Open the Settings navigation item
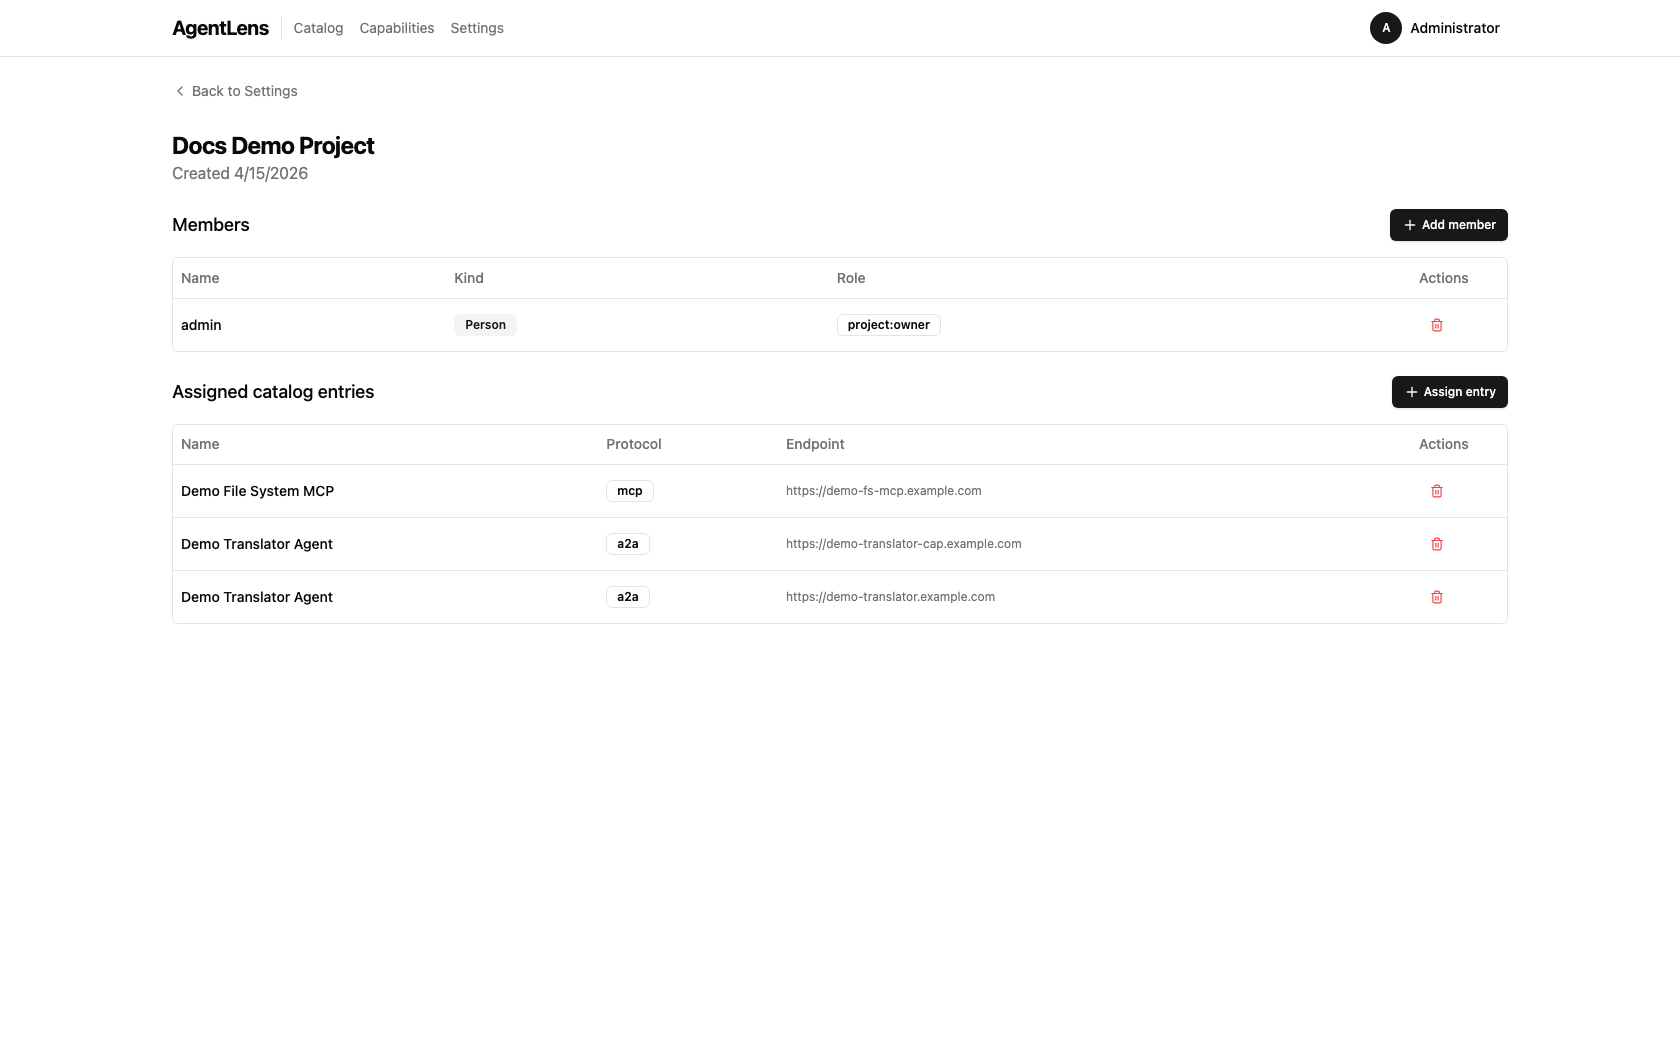This screenshot has width=1680, height=1050. point(476,28)
